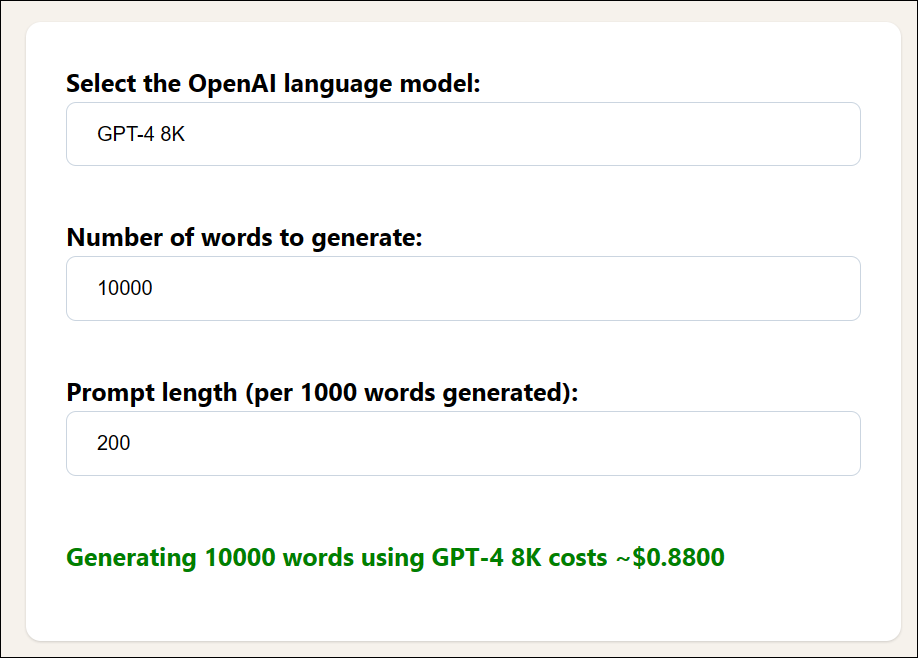Click the per-1000-words prompt field

click(x=462, y=443)
